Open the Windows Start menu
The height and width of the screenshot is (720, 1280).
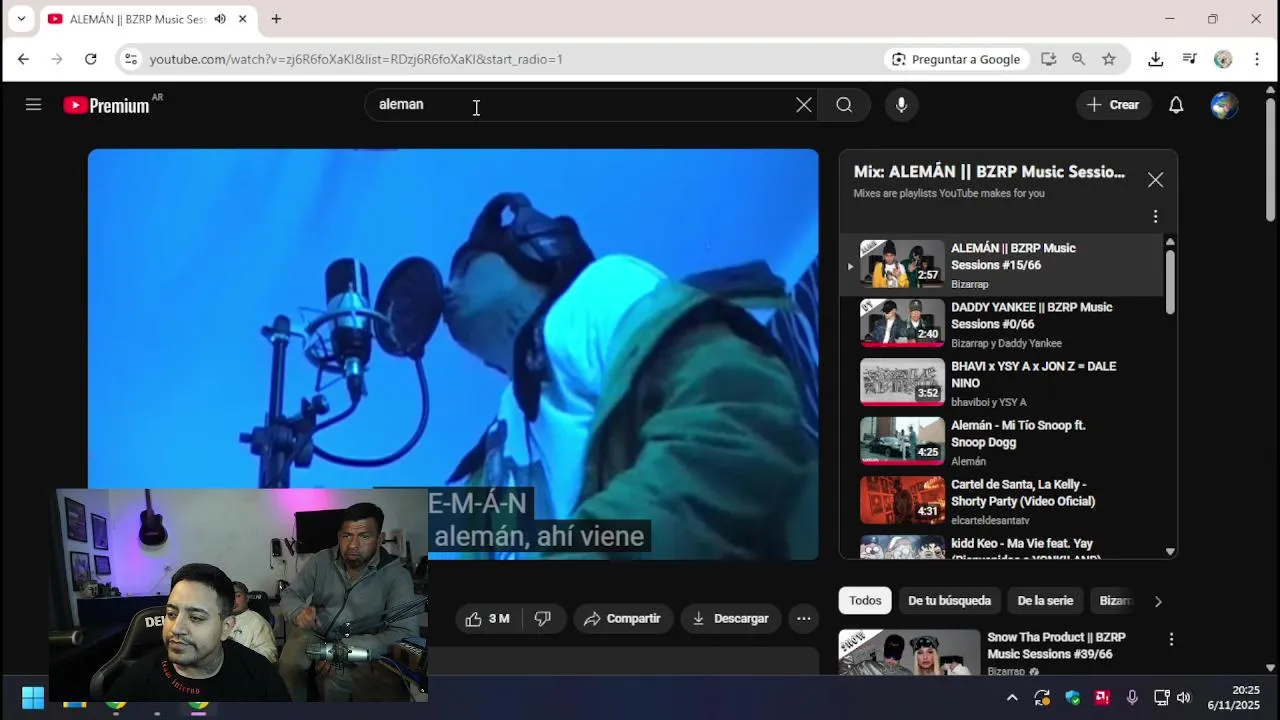pyautogui.click(x=33, y=698)
